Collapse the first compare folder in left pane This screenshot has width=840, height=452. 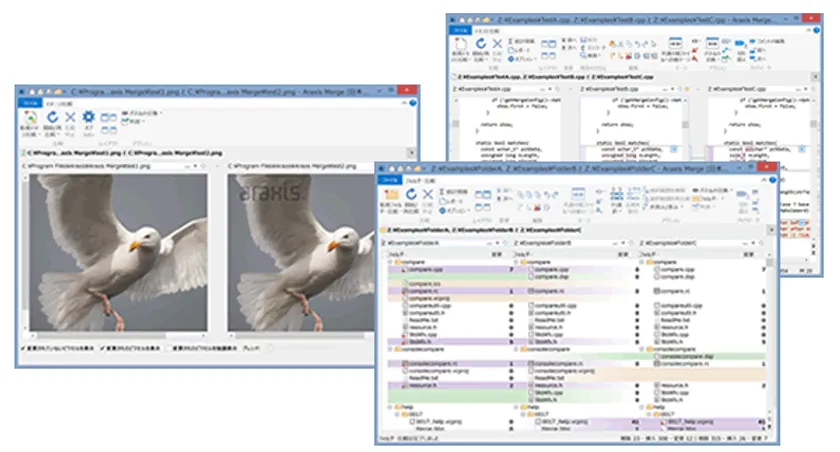390,262
